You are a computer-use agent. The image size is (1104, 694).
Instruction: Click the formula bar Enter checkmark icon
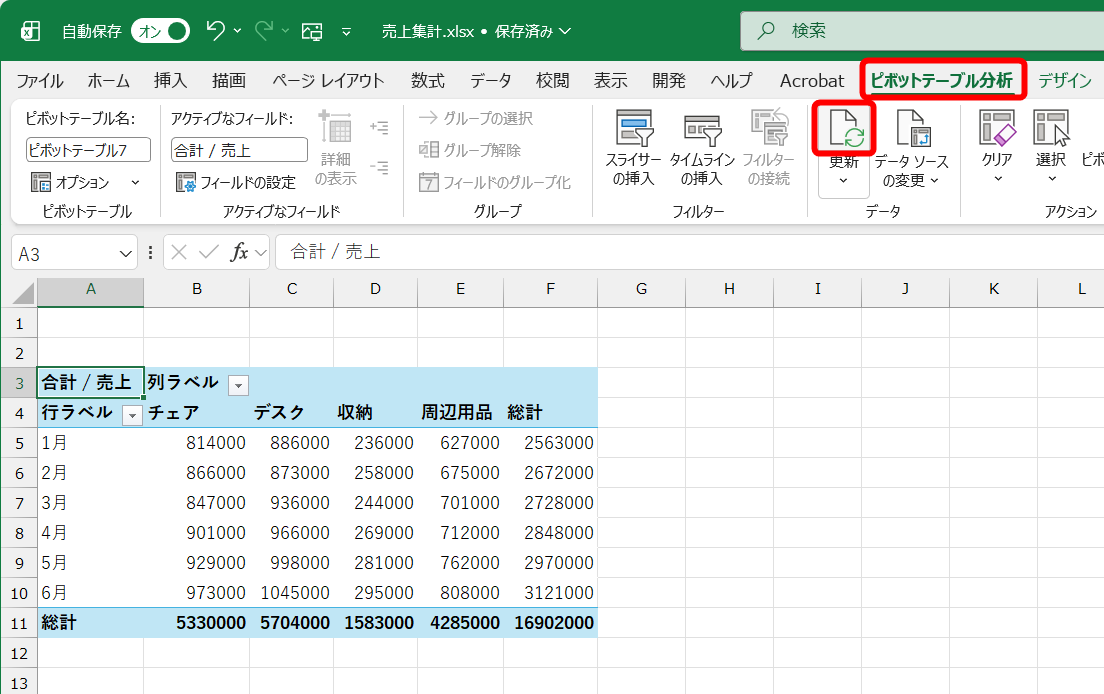[208, 252]
